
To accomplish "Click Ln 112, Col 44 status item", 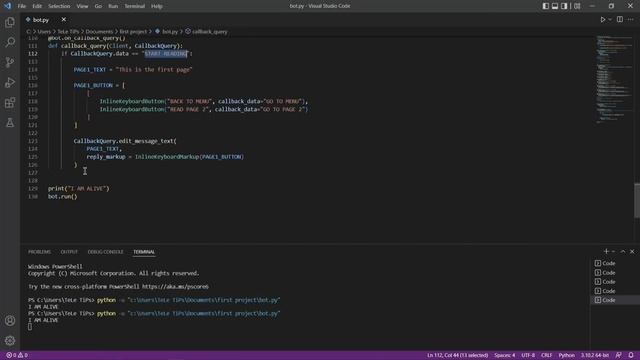I will point(458,355).
